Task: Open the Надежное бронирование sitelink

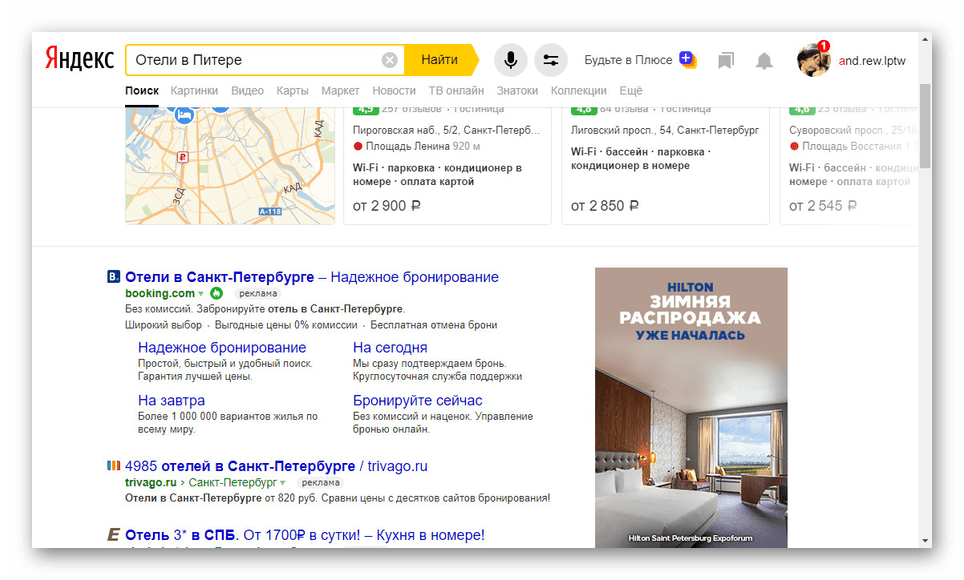Action: [222, 348]
